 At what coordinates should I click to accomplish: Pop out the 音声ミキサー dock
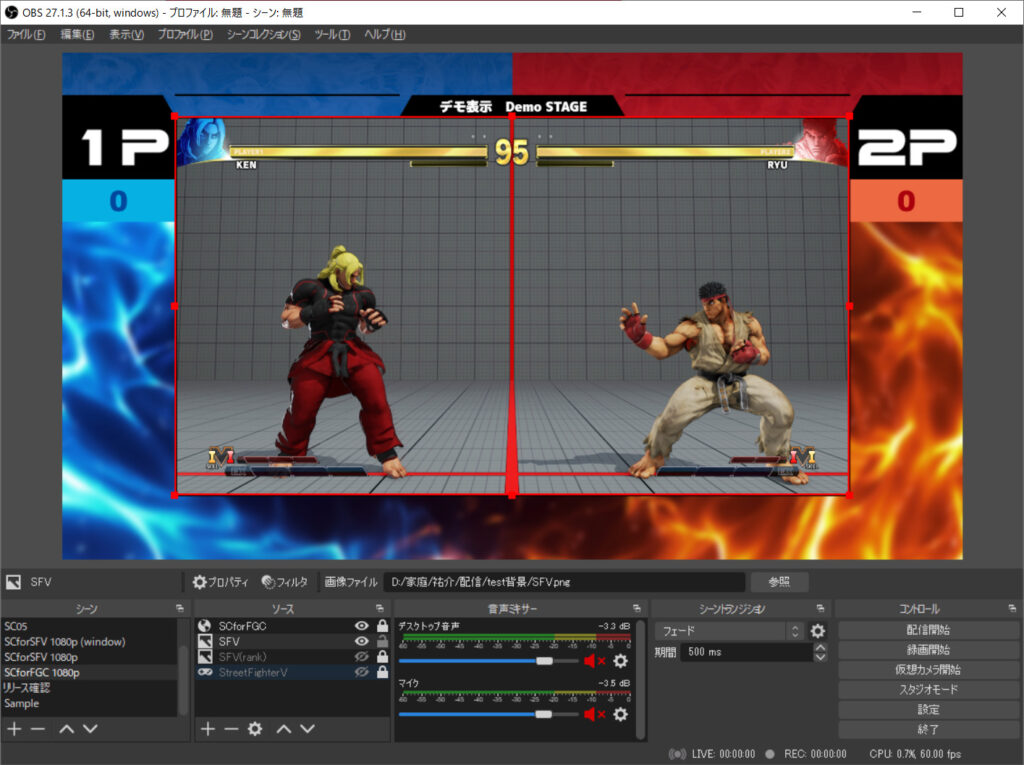[637, 608]
